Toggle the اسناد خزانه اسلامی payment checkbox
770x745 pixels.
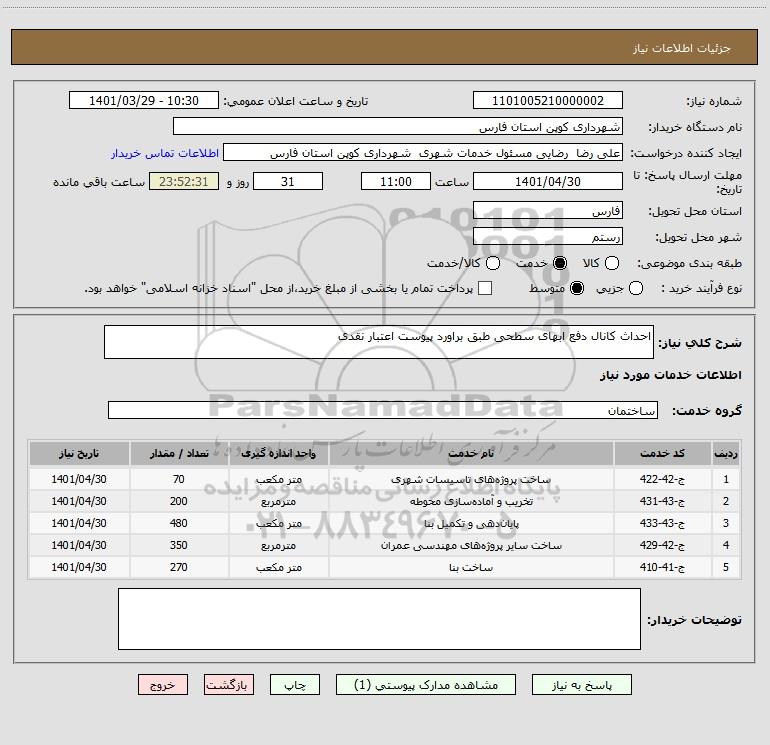[x=485, y=288]
